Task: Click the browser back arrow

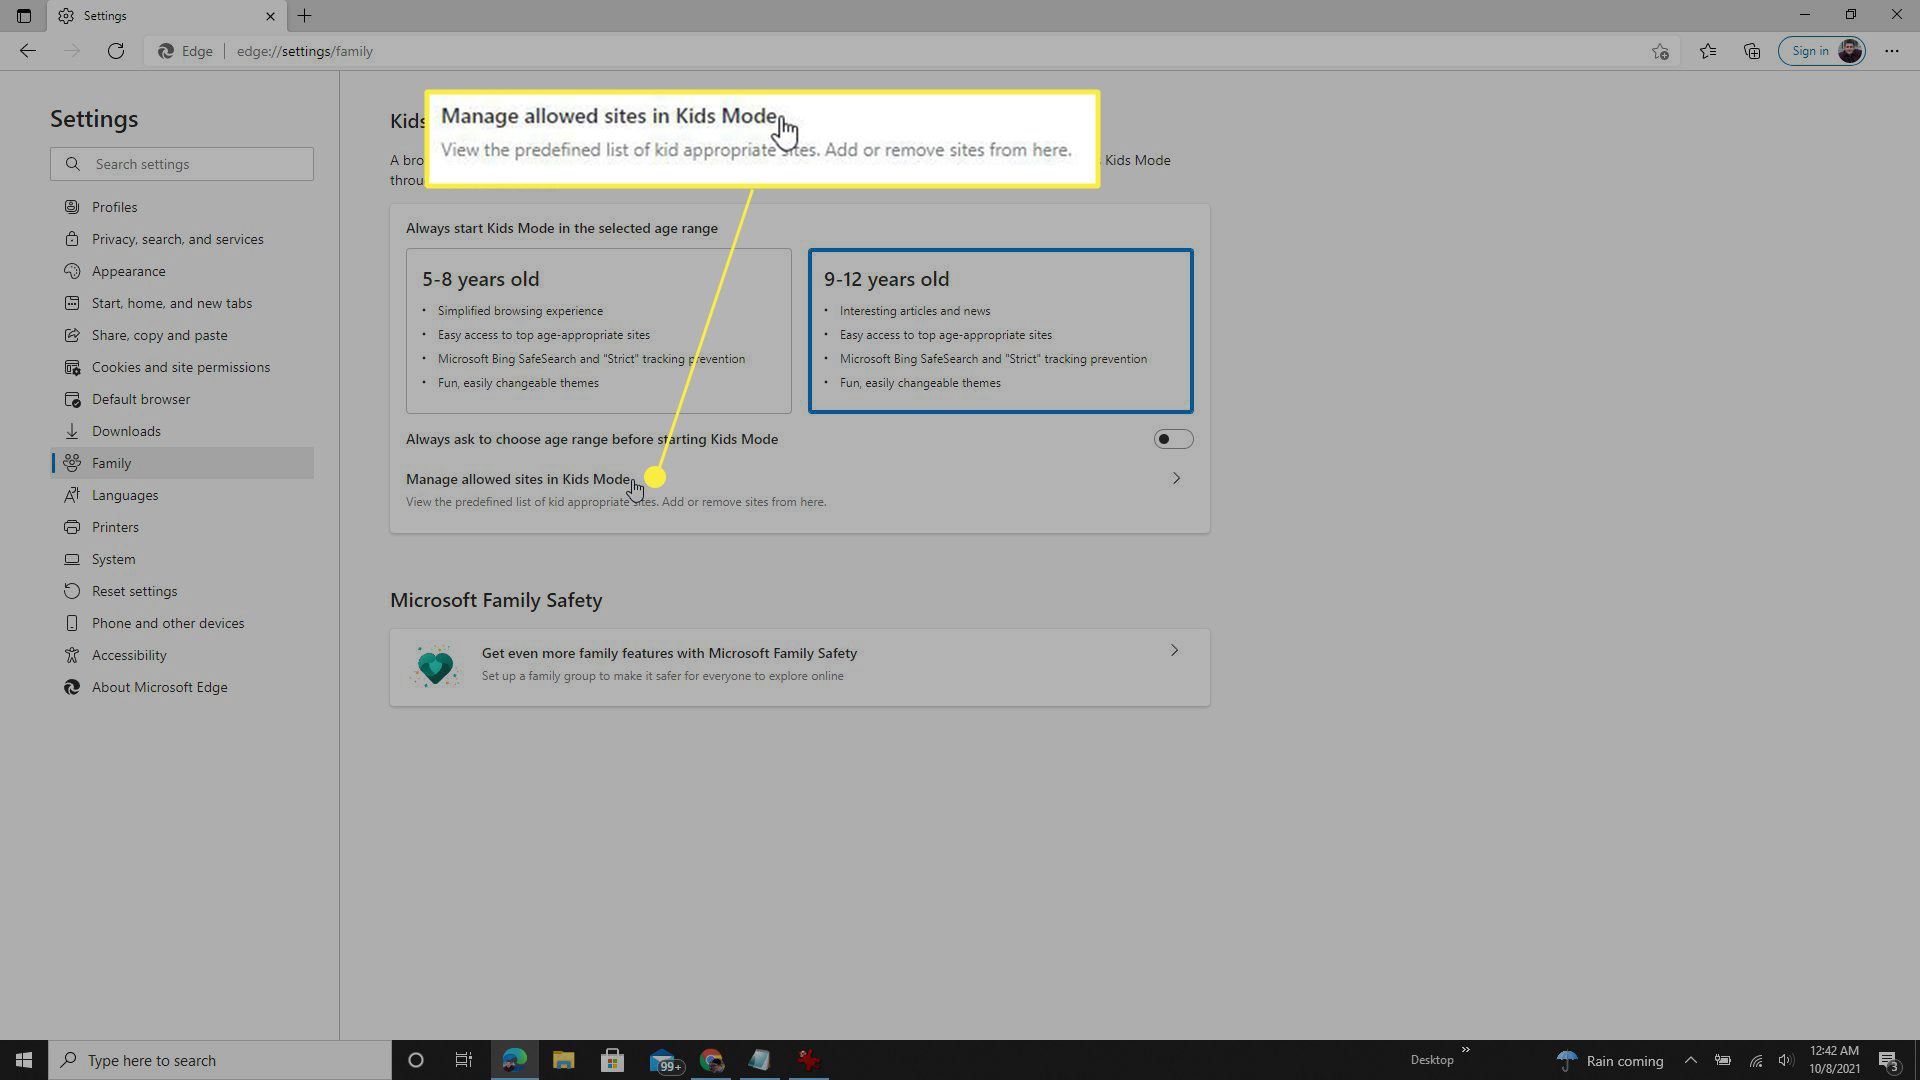Action: click(27, 51)
